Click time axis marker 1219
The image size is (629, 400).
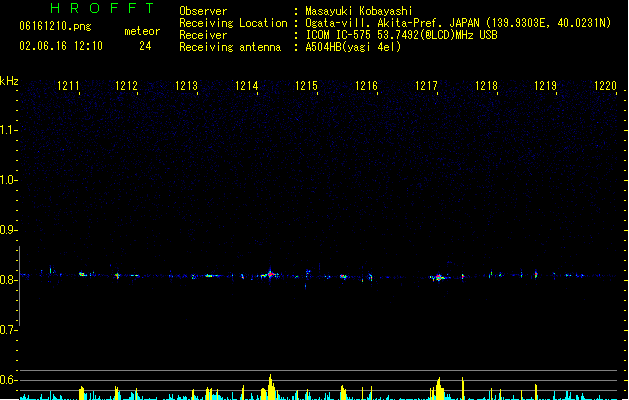pyautogui.click(x=546, y=86)
